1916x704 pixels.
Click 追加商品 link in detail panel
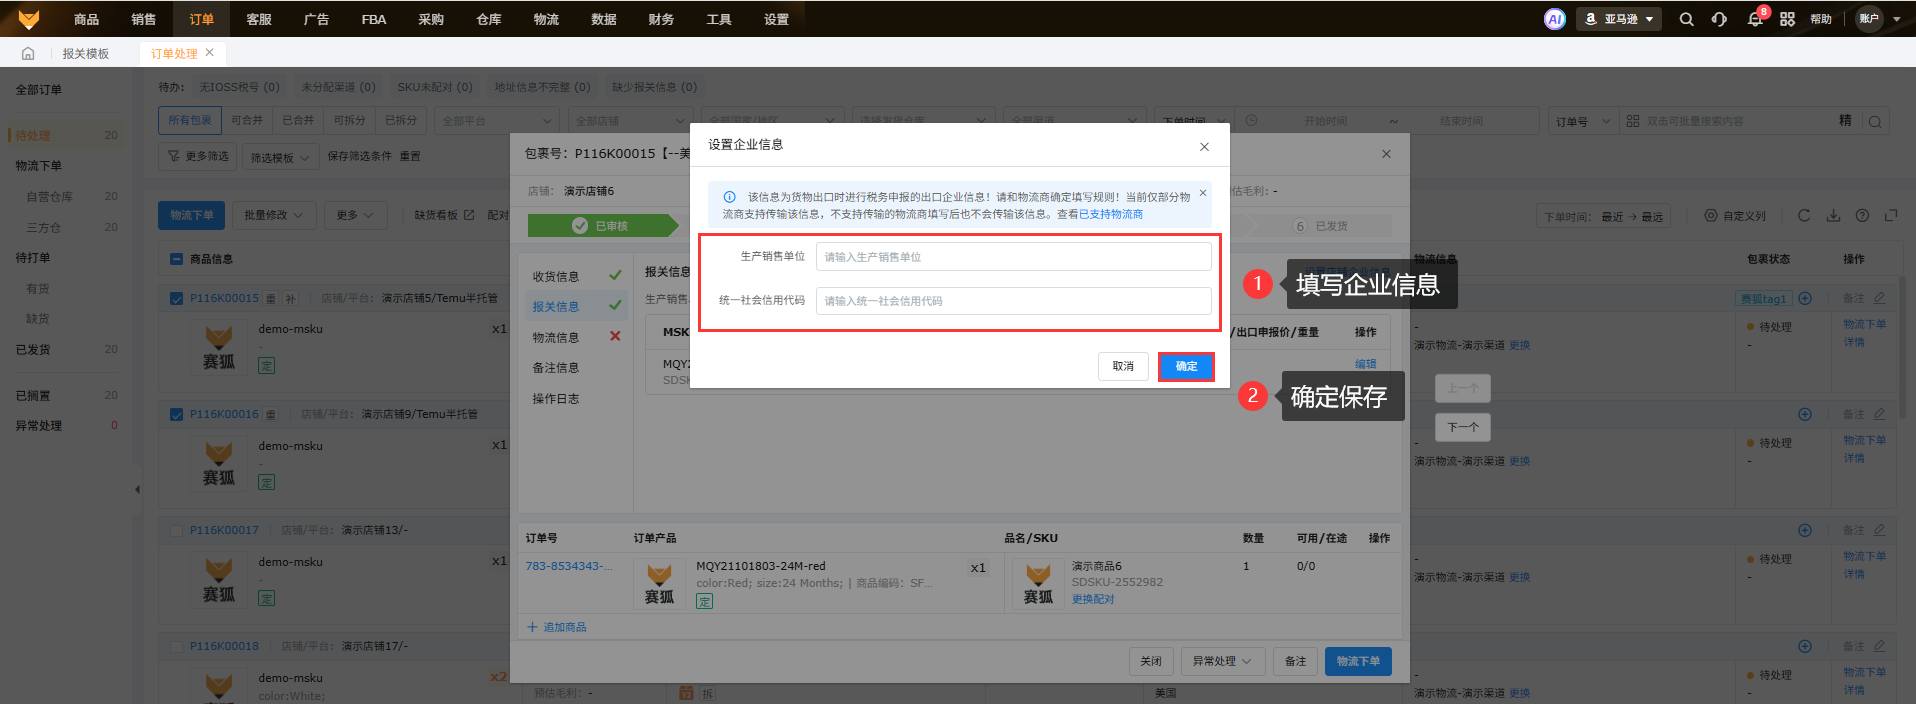click(x=557, y=627)
